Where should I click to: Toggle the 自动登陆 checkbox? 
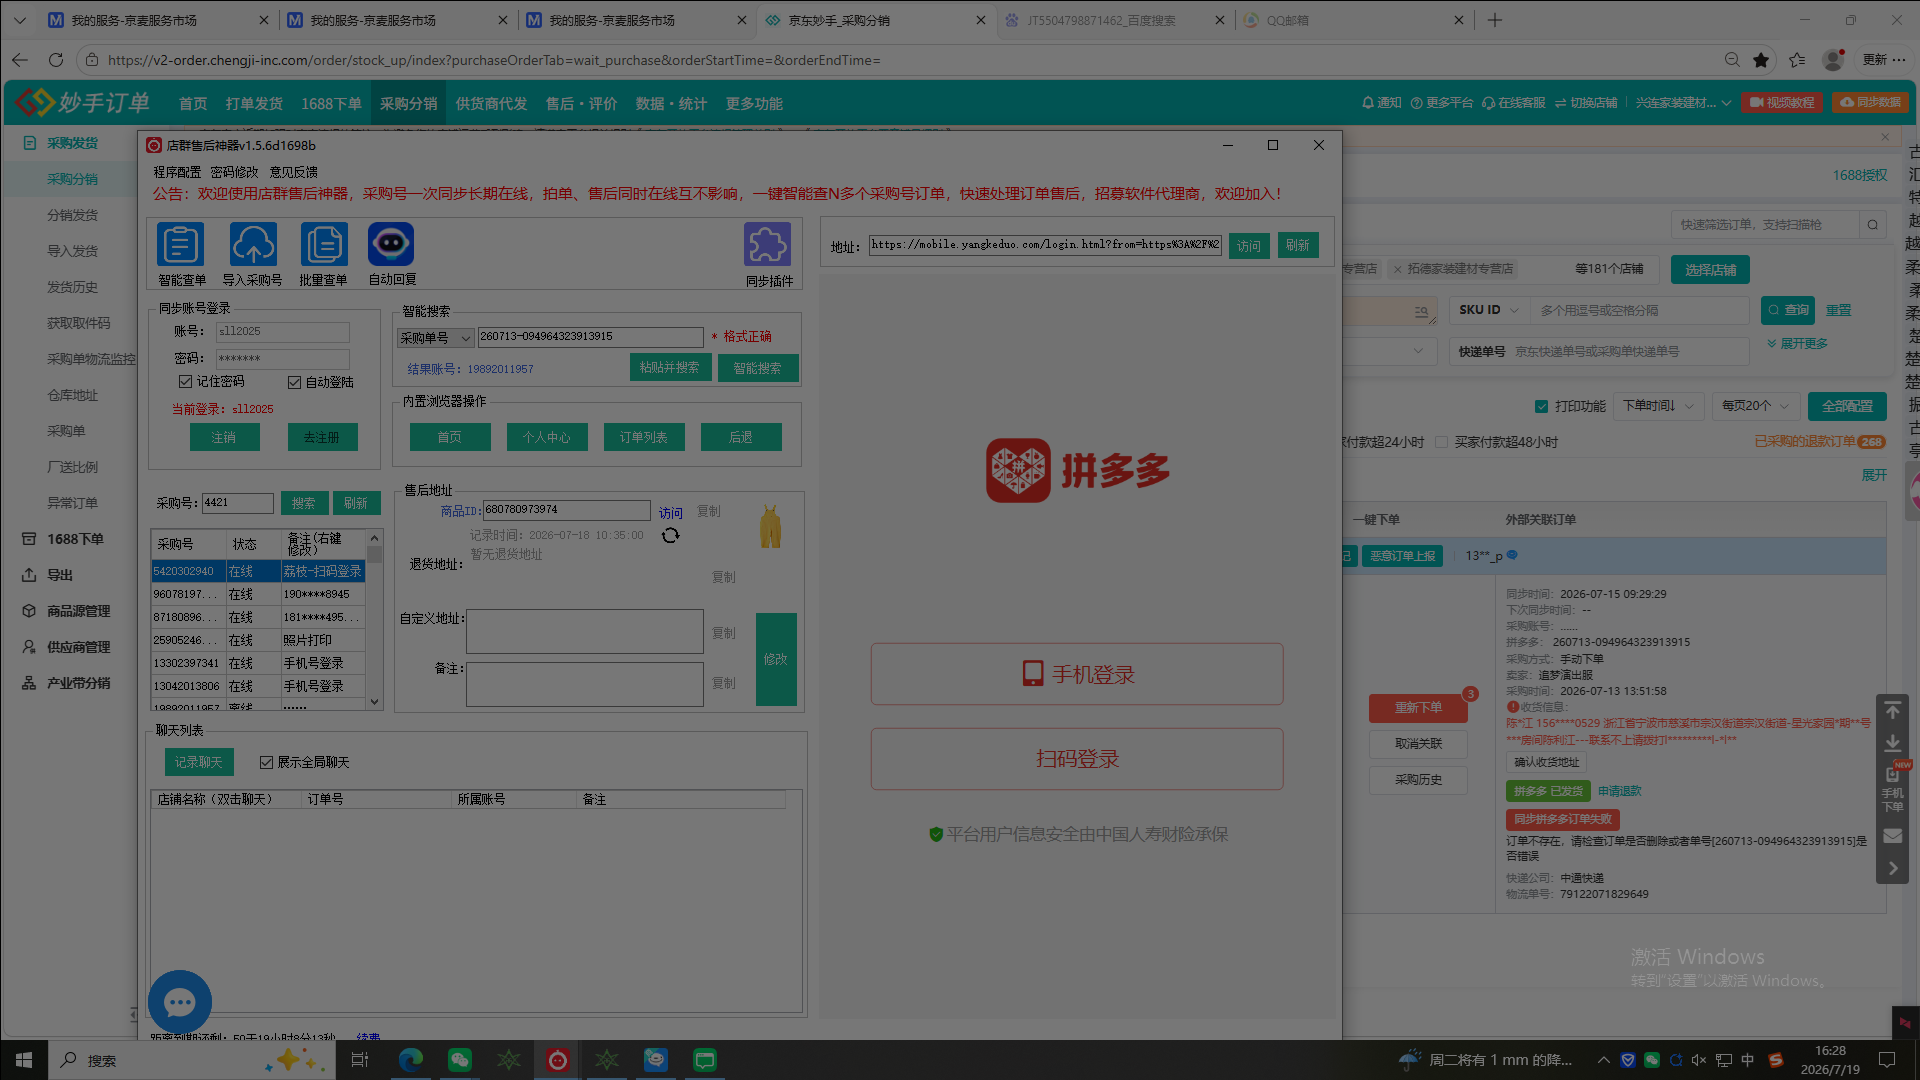coord(294,382)
